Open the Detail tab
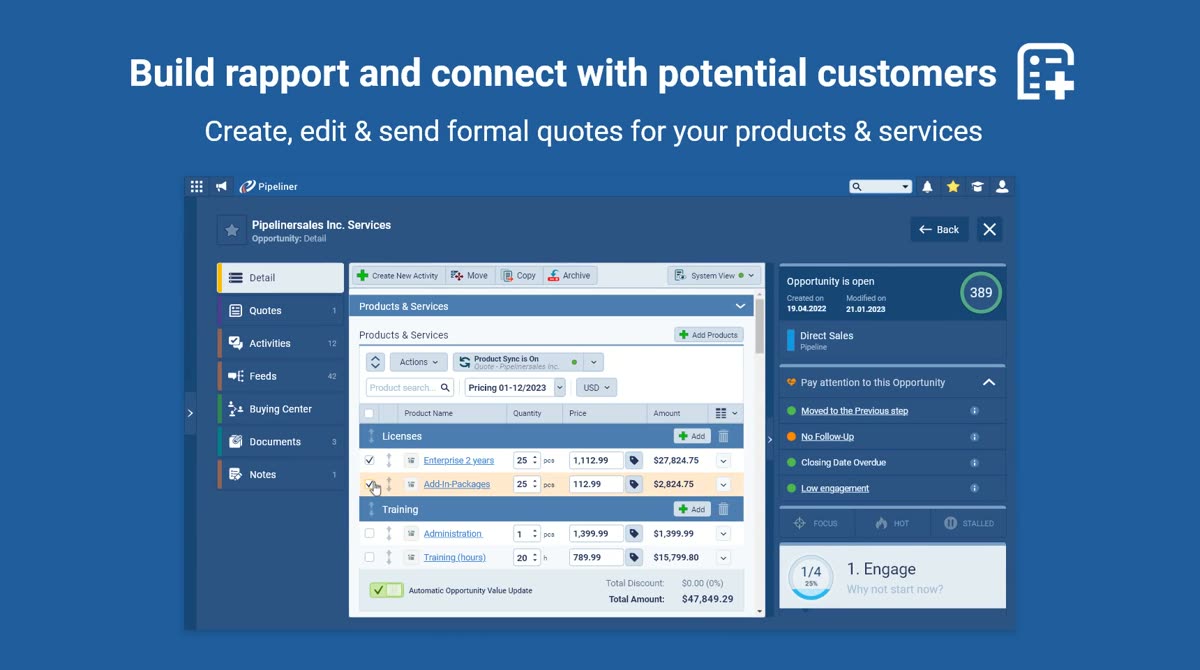Viewport: 1200px width, 670px height. pyautogui.click(x=281, y=278)
